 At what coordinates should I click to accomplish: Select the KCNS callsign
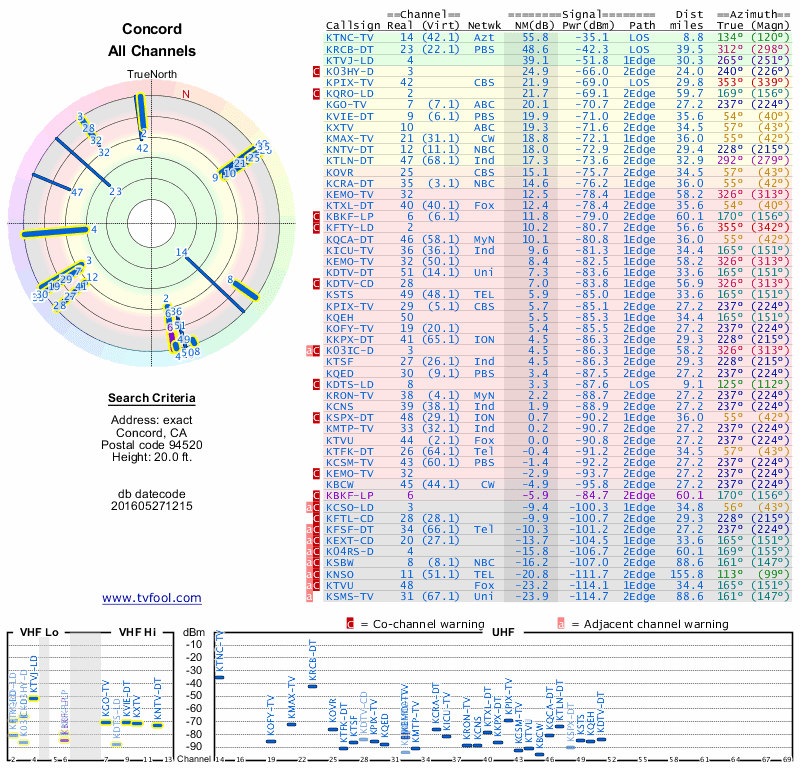(340, 407)
